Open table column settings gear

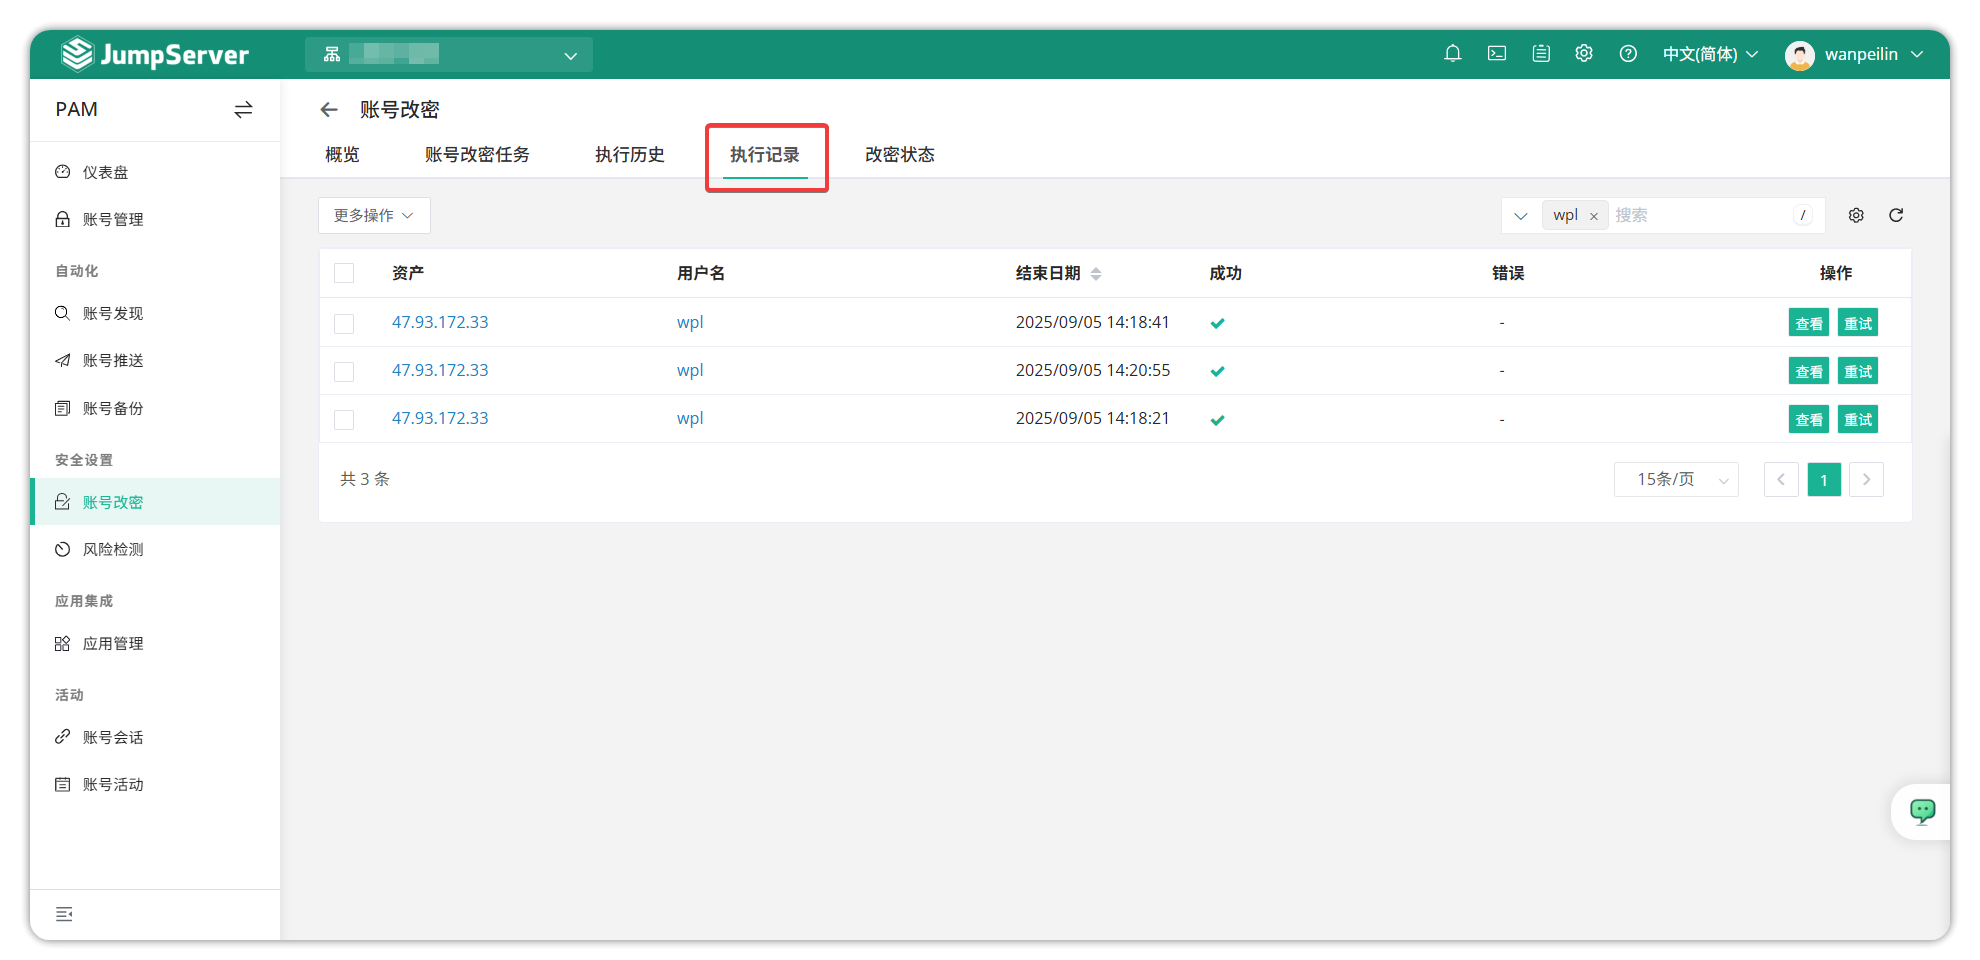(x=1855, y=215)
